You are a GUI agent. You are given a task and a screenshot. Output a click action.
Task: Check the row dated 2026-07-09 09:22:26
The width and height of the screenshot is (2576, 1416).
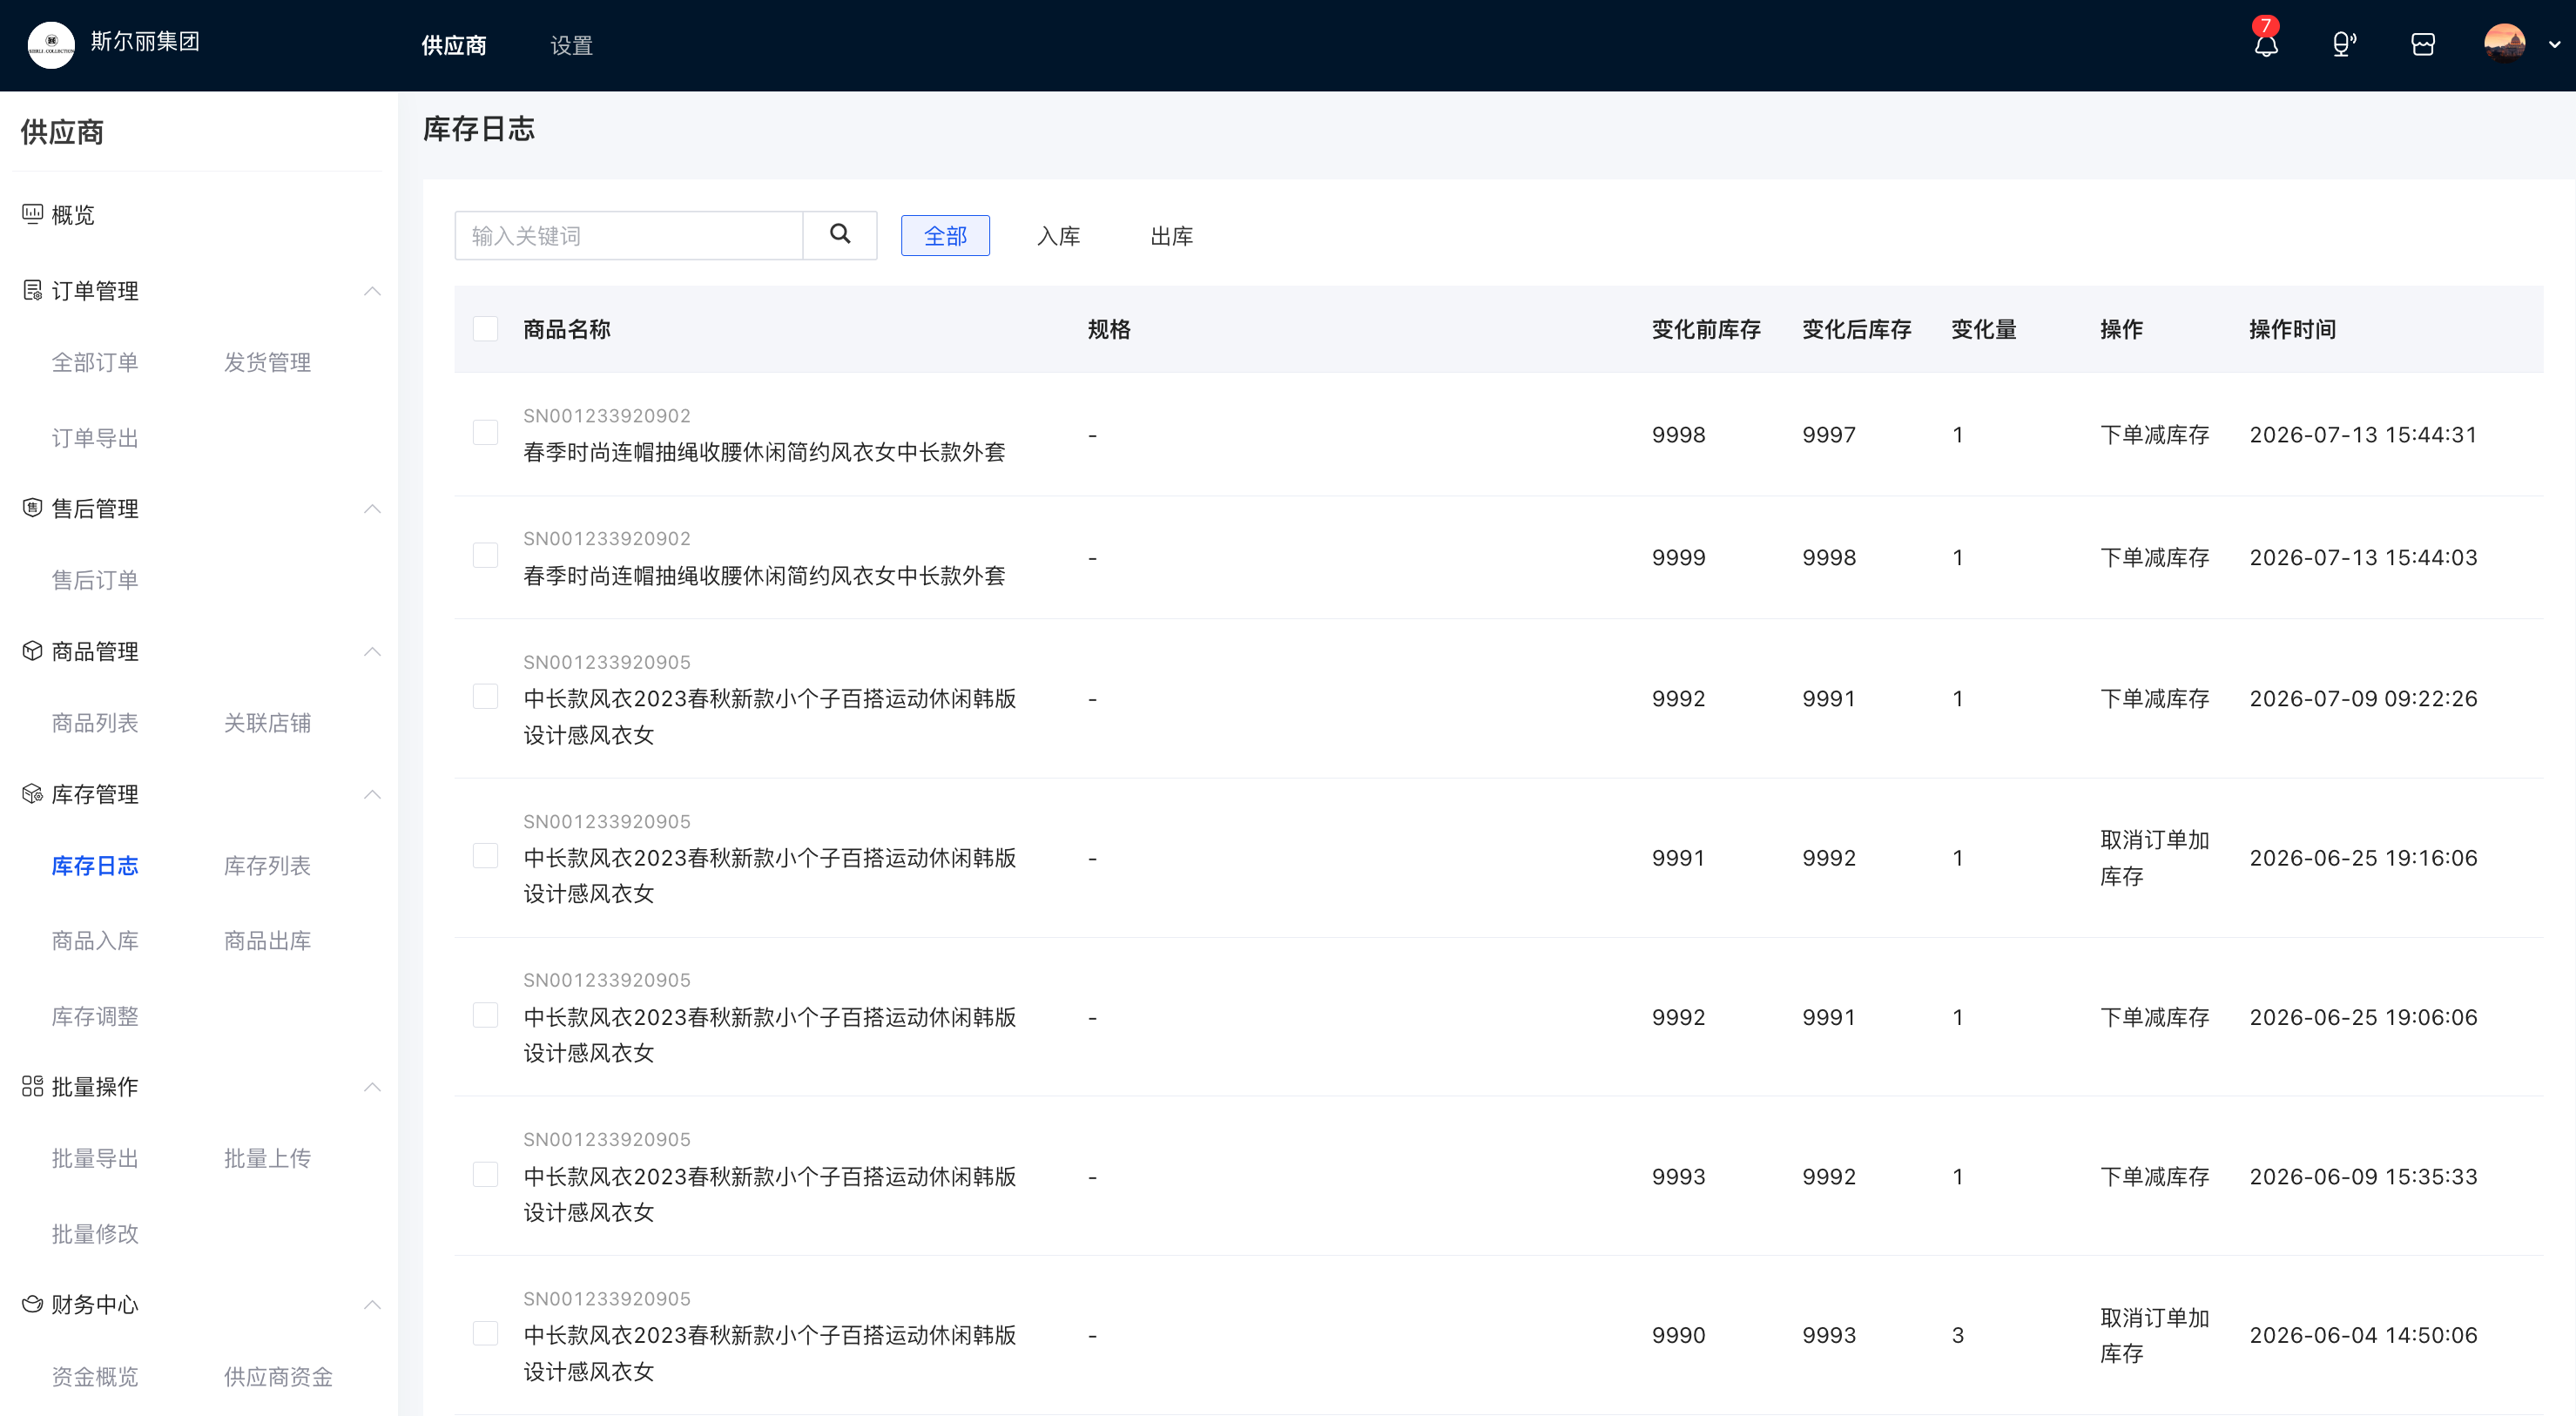[x=485, y=697]
